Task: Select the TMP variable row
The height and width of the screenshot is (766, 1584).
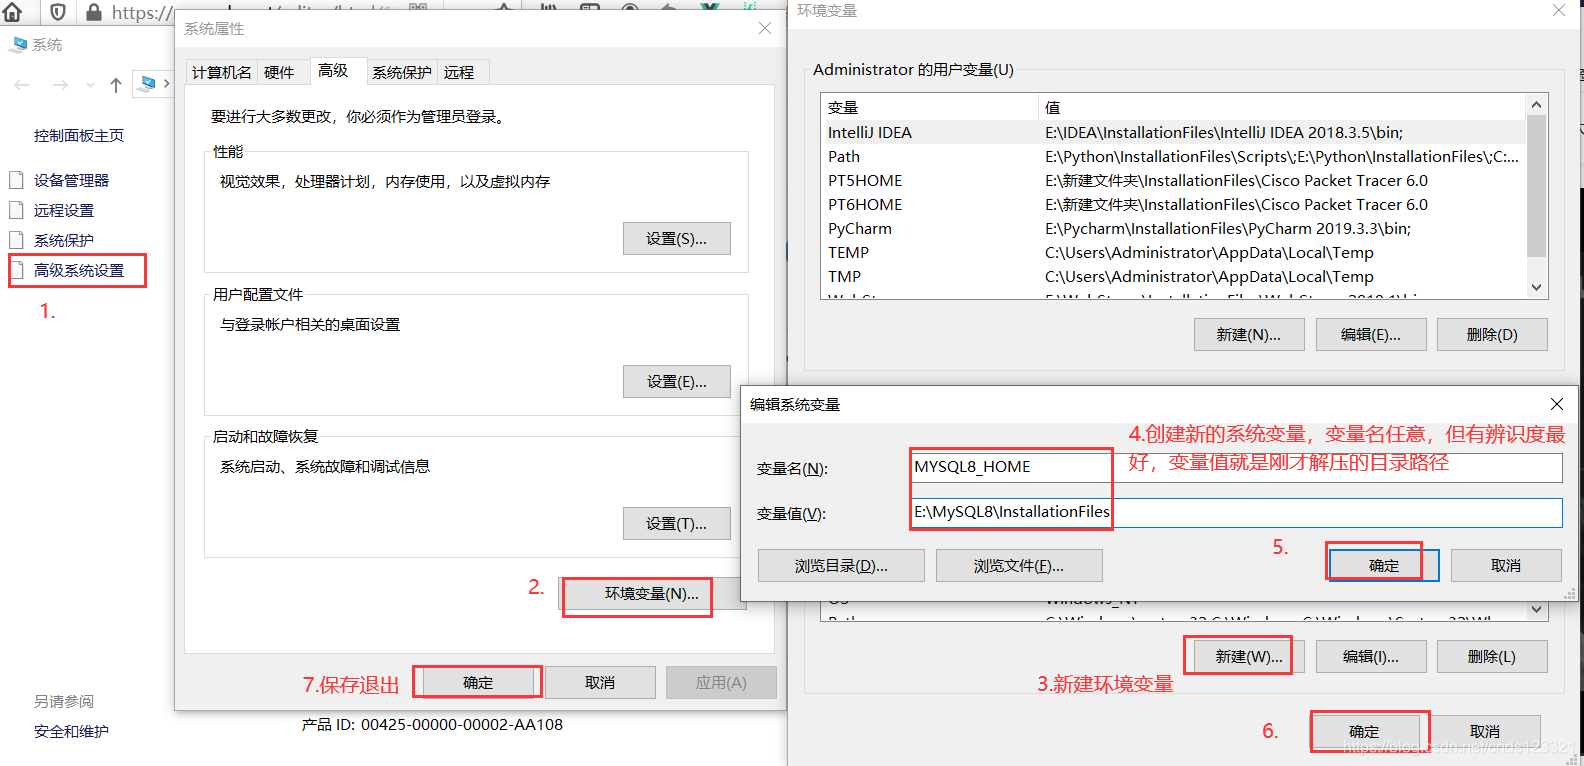Action: (1174, 276)
